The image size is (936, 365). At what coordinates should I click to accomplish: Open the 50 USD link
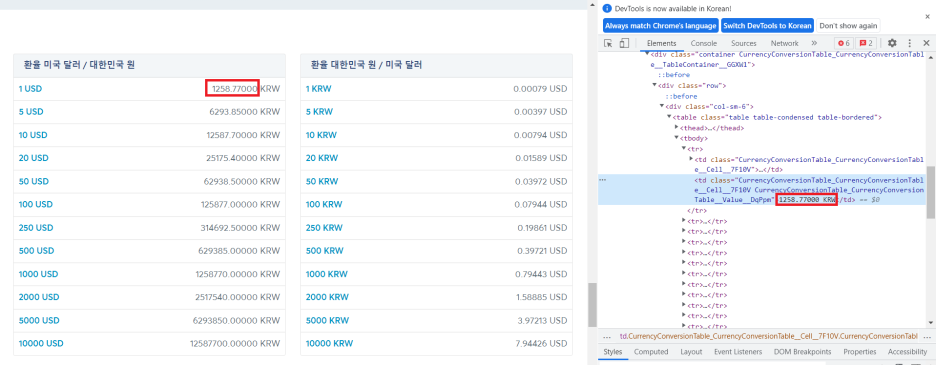[x=33, y=182]
